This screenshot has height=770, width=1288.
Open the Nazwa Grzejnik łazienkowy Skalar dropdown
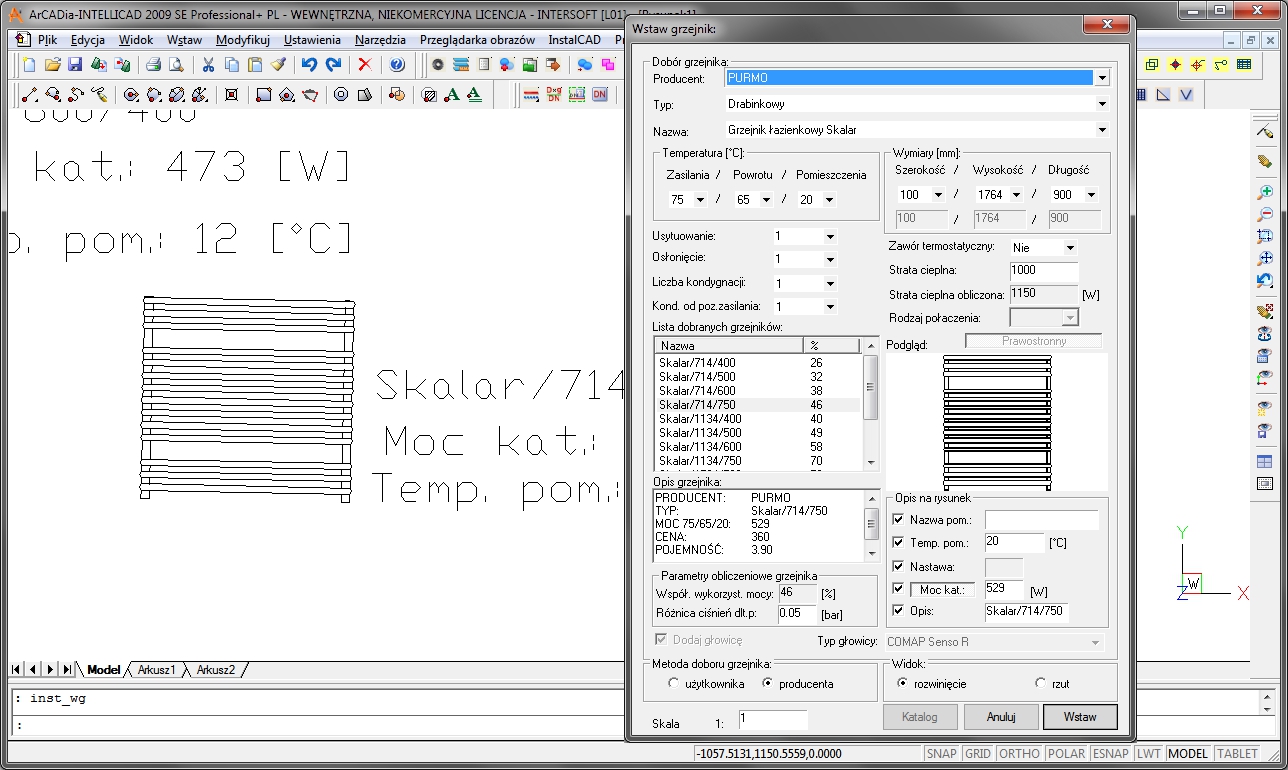point(1101,129)
